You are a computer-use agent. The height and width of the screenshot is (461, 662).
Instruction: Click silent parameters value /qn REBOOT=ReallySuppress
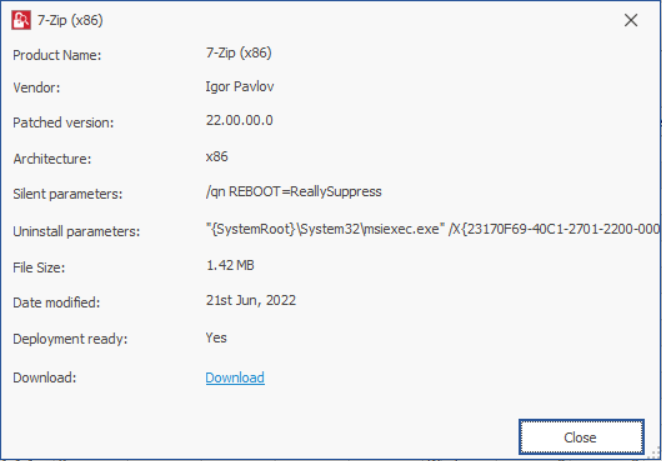[294, 192]
